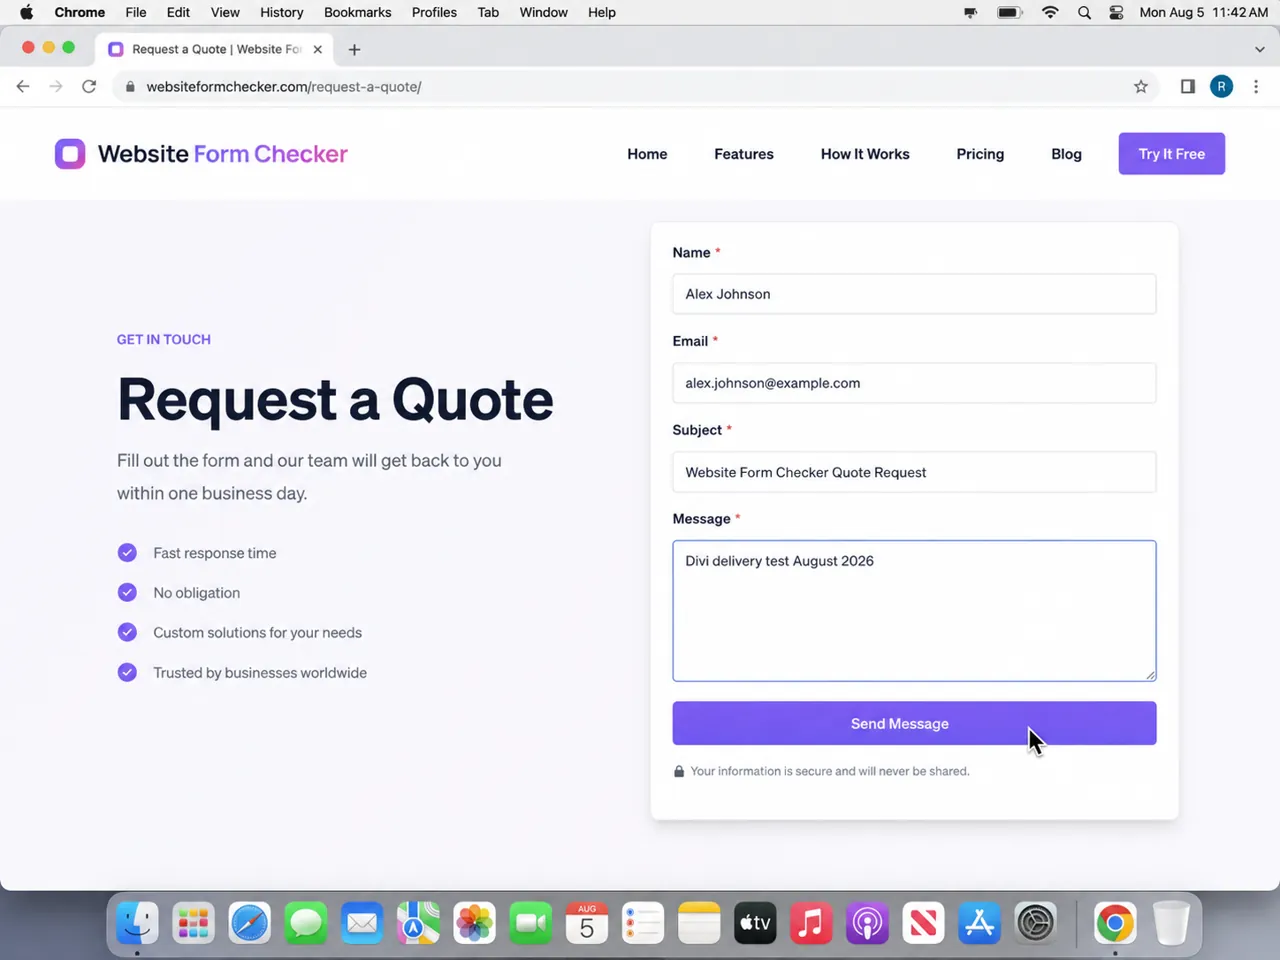Click the address bar URL

pyautogui.click(x=284, y=87)
